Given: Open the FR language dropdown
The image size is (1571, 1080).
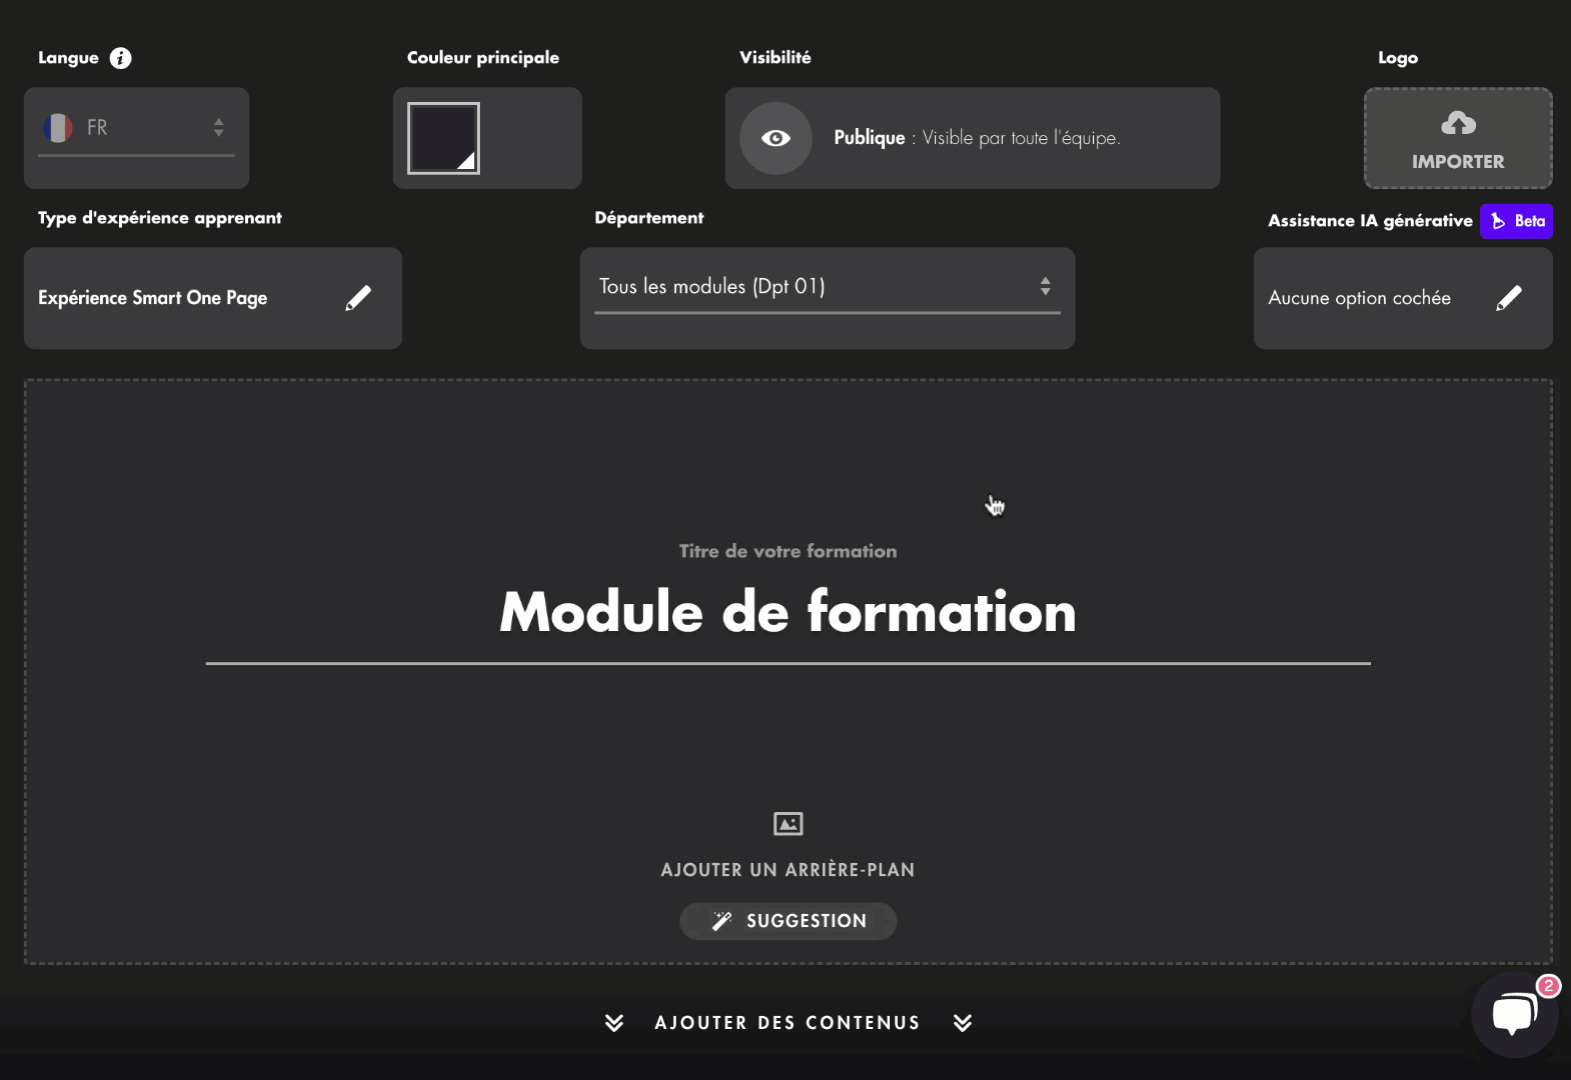Looking at the screenshot, I should pos(136,128).
